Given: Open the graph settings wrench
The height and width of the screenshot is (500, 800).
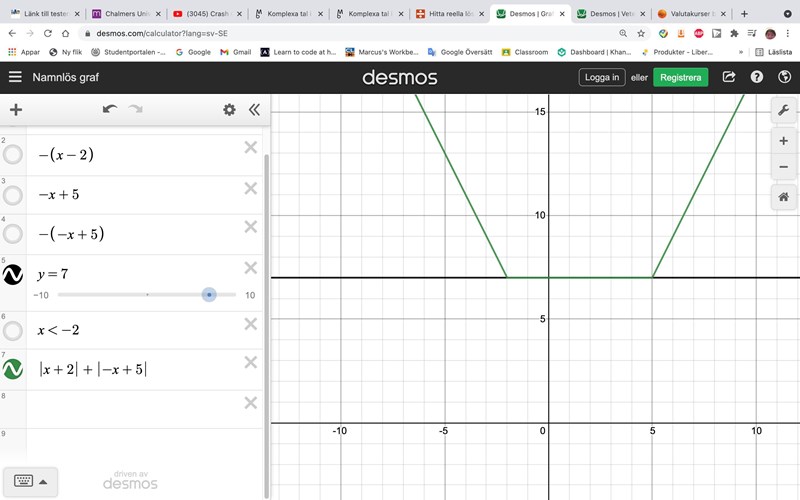Looking at the screenshot, I should tap(783, 111).
